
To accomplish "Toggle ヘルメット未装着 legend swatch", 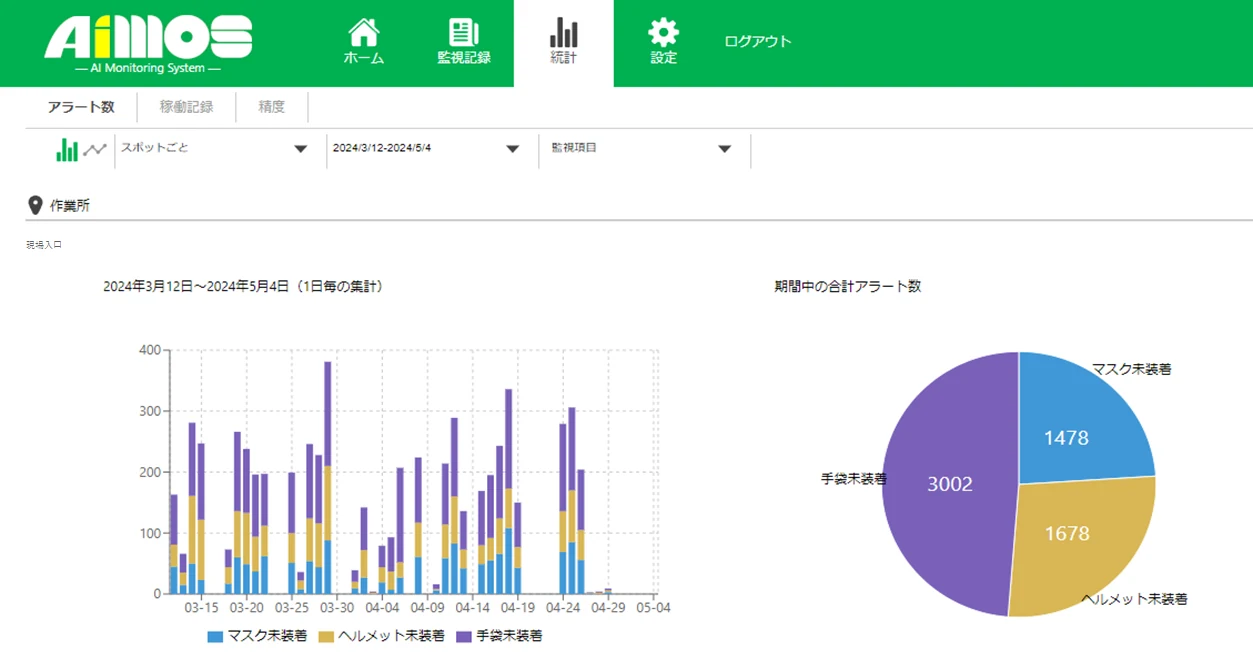I will pyautogui.click(x=326, y=636).
